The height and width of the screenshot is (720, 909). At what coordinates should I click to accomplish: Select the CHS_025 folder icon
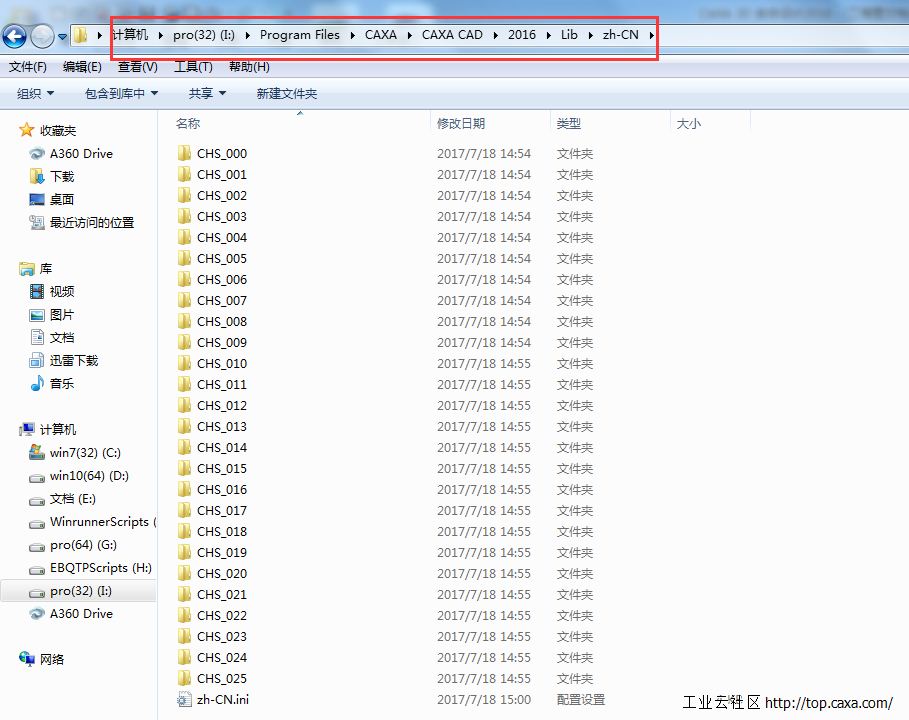(x=184, y=678)
